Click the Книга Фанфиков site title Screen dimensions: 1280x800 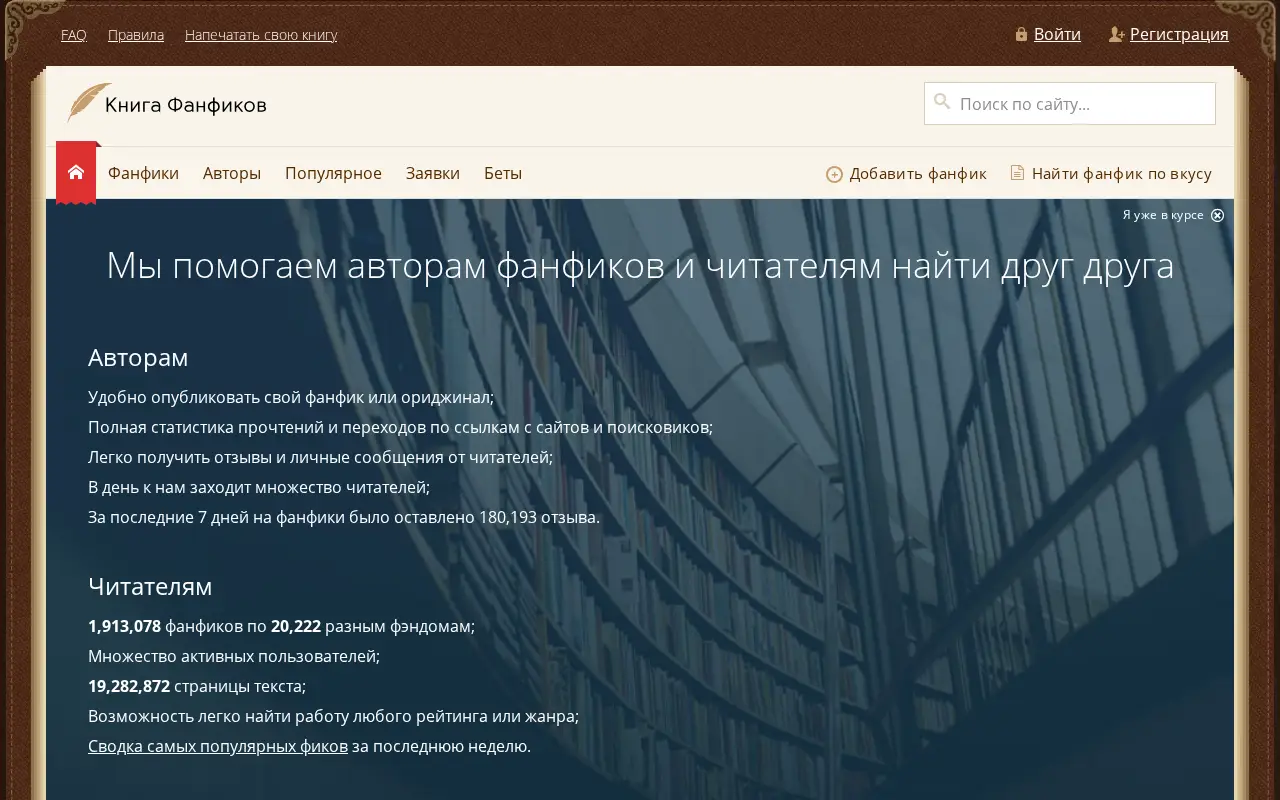(x=186, y=104)
